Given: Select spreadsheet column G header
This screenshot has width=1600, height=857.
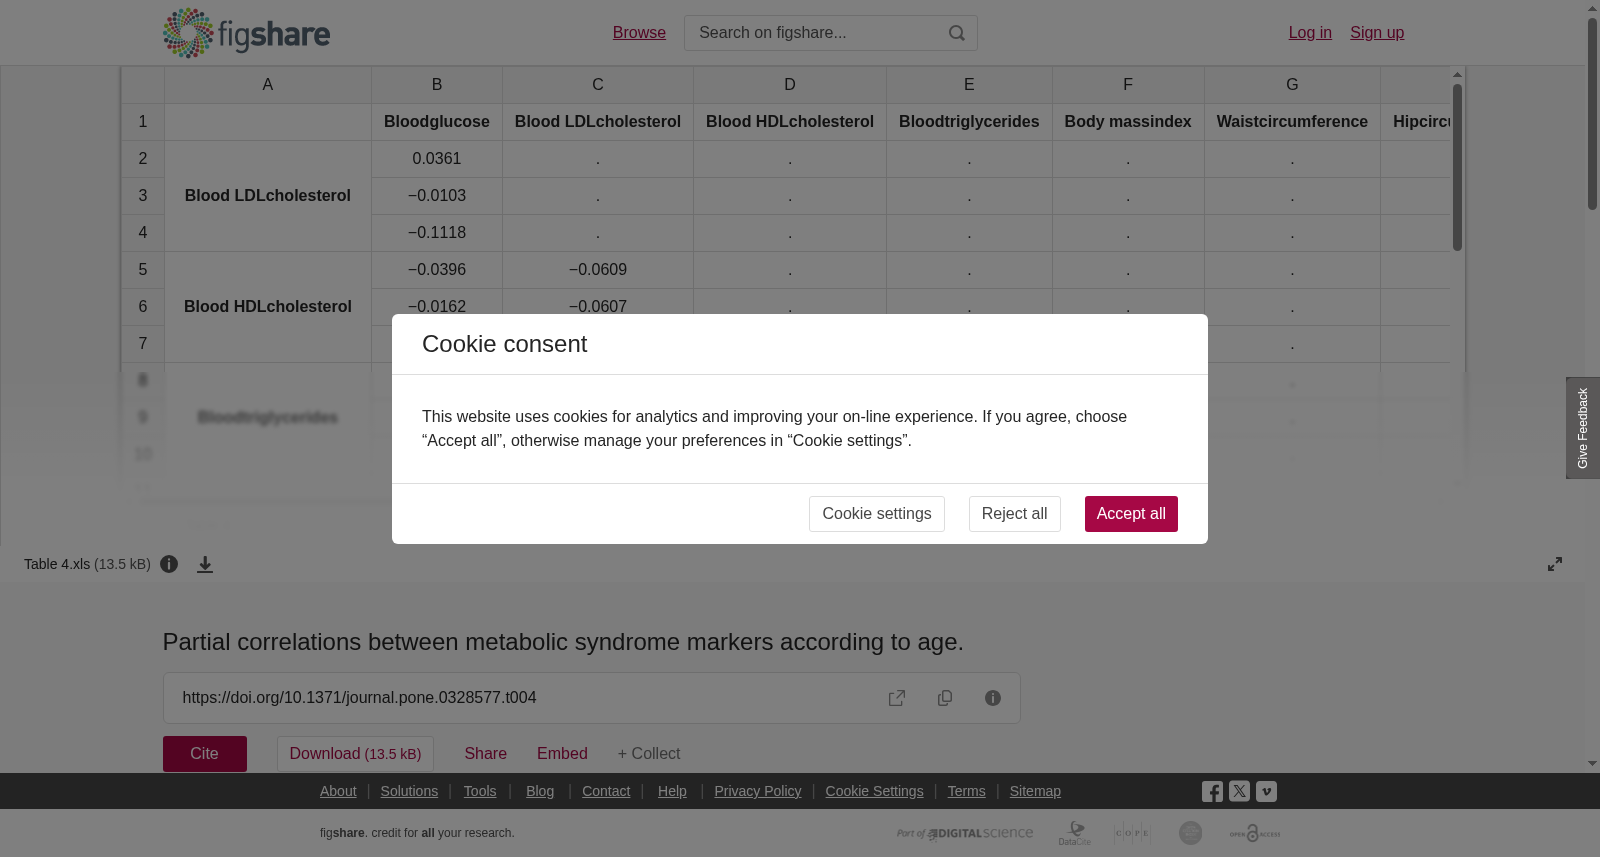Looking at the screenshot, I should pos(1292,85).
